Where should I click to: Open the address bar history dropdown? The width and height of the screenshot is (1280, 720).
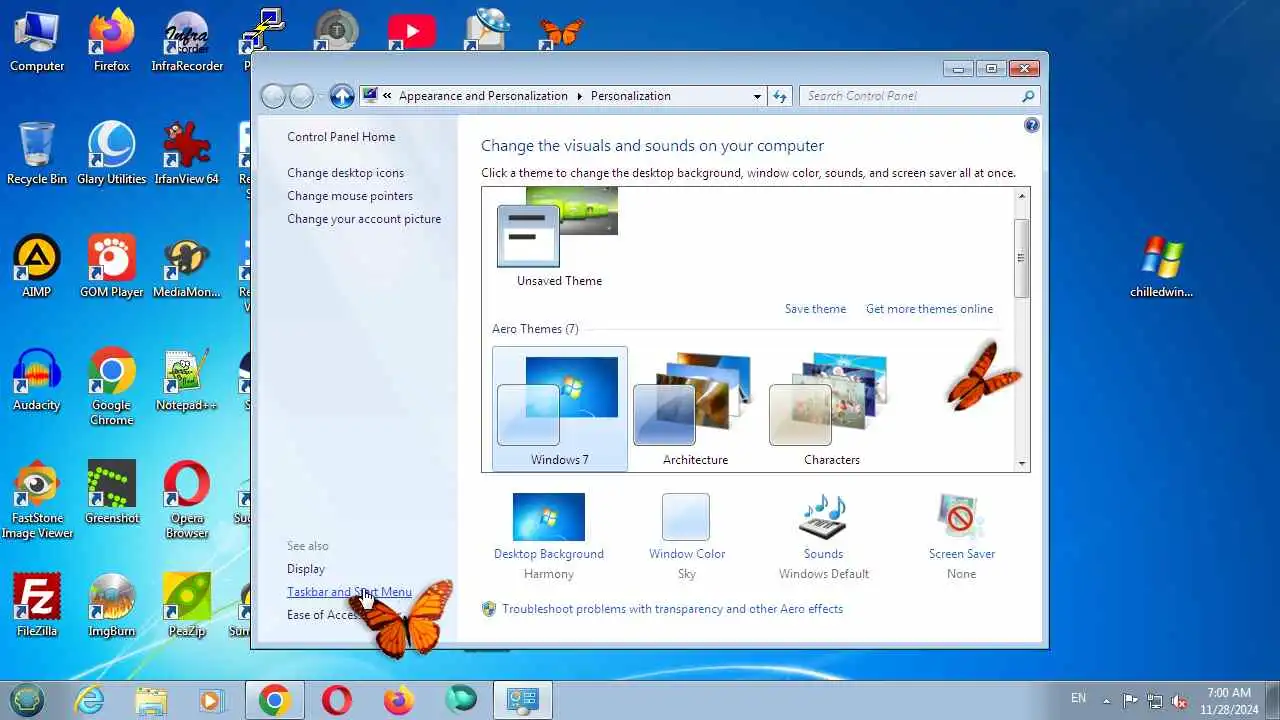tap(757, 96)
